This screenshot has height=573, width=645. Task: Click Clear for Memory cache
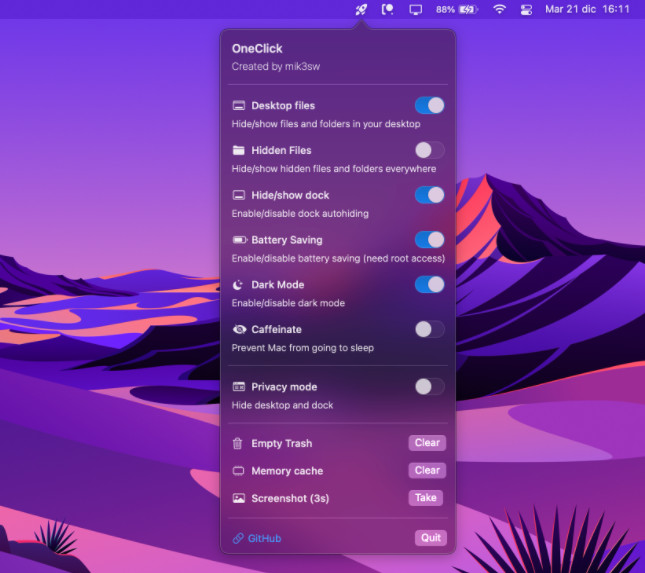coord(427,471)
